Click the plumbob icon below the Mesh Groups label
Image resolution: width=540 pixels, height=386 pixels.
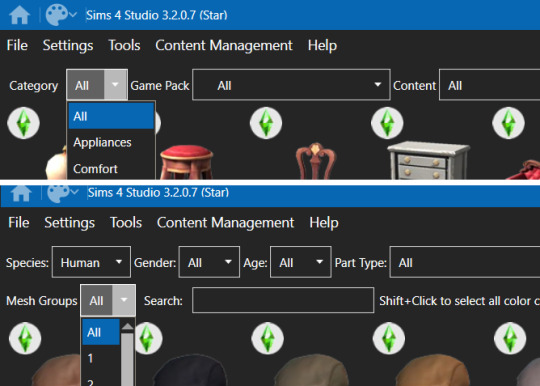point(25,338)
